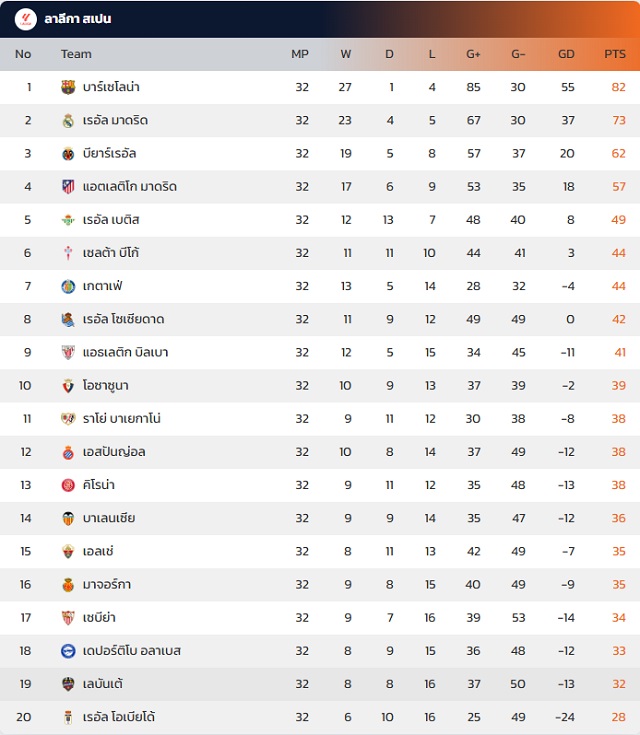Click the Atletico Madrid club crest
The image size is (640, 735).
point(68,187)
